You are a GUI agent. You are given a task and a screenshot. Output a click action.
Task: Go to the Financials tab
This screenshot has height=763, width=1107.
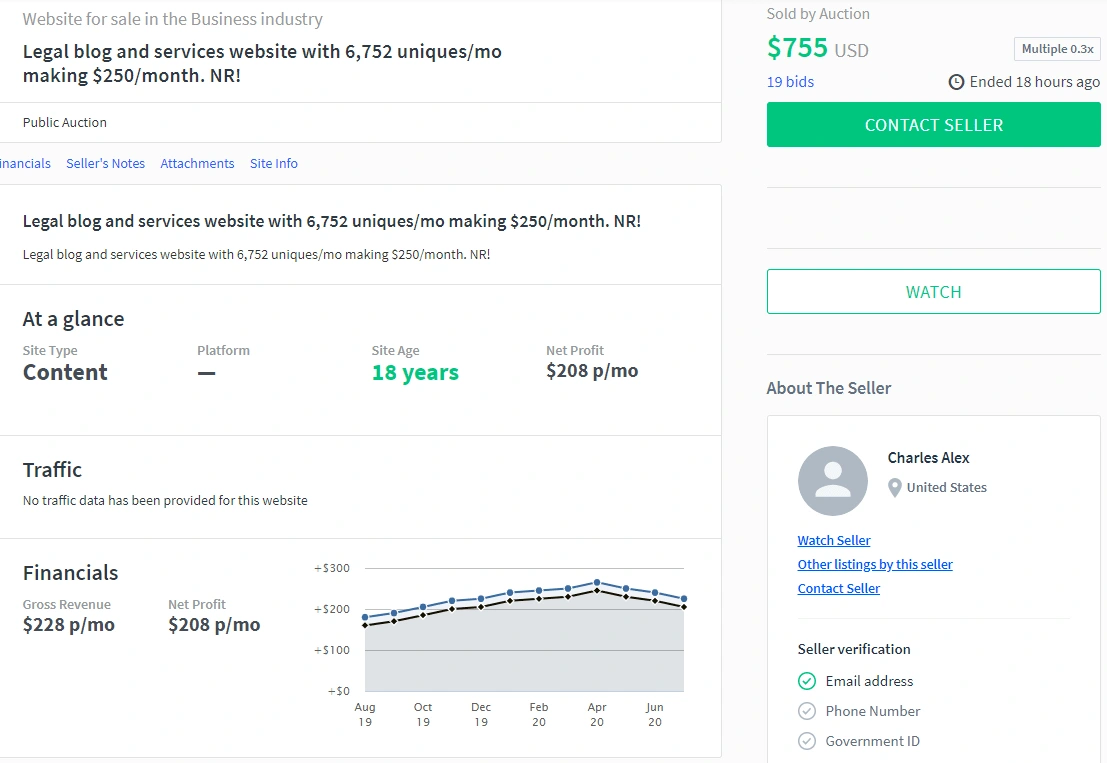pos(25,163)
